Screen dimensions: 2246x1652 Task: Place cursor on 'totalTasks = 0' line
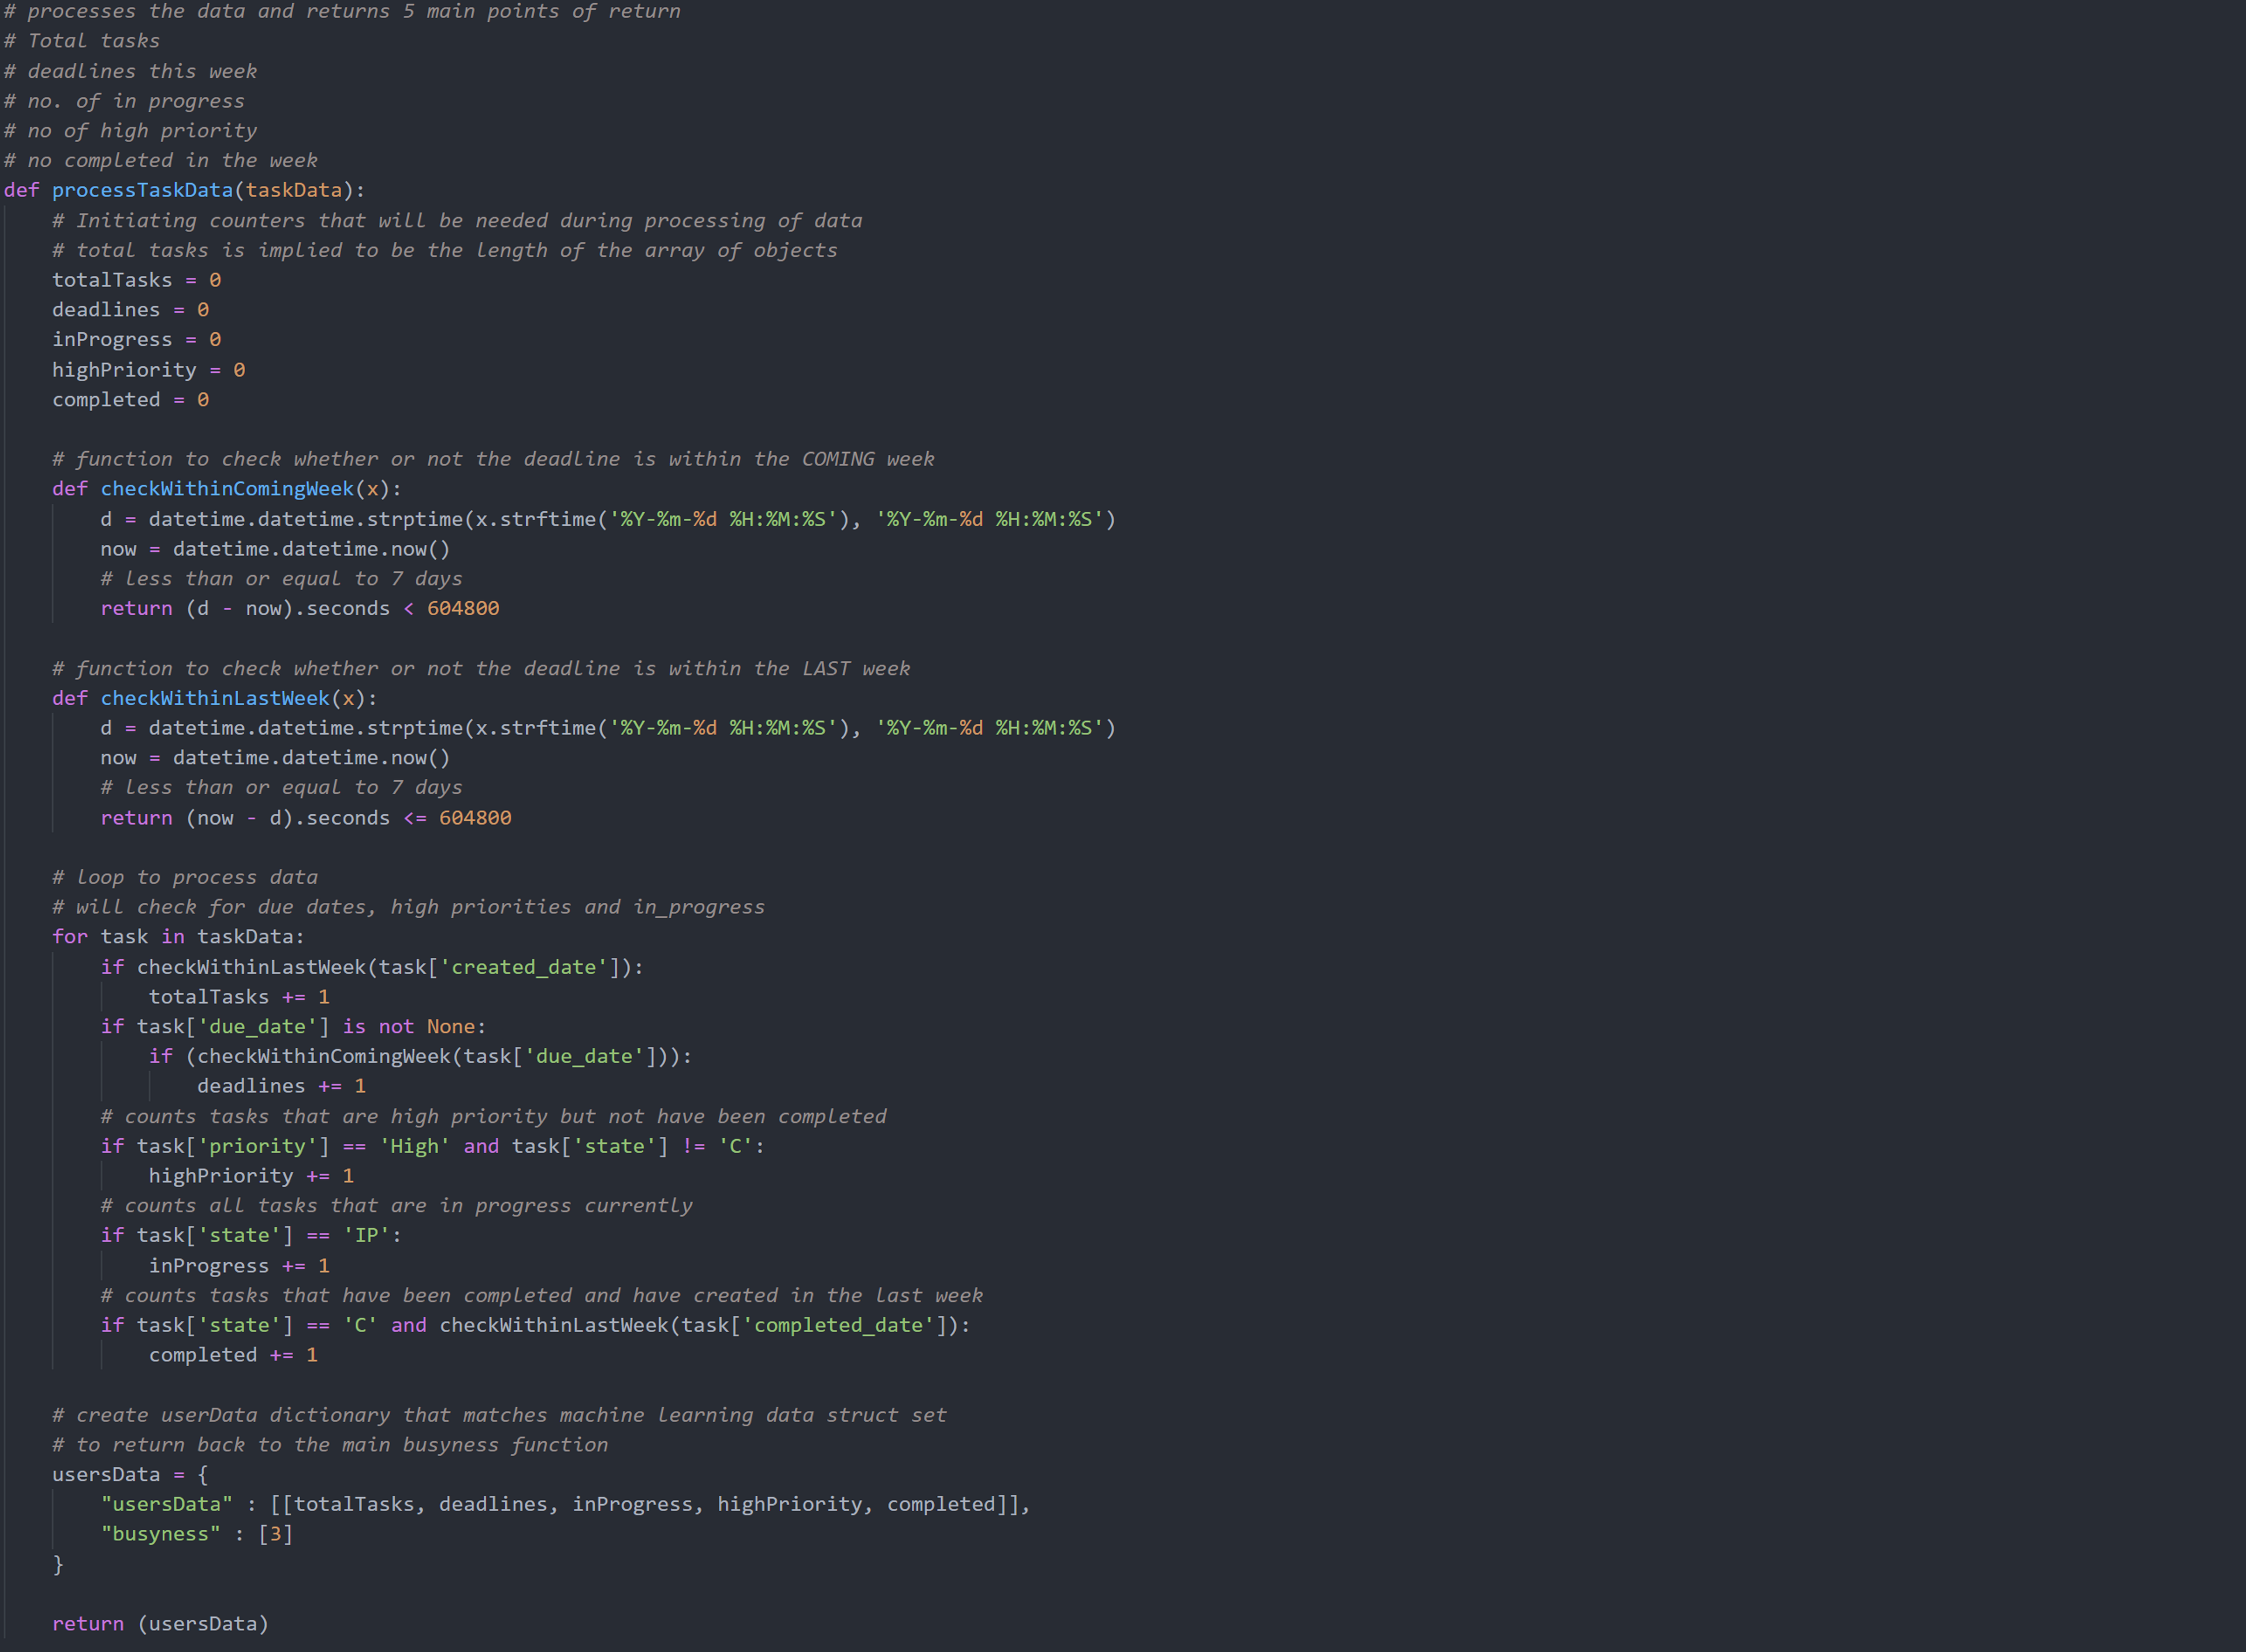click(x=136, y=280)
